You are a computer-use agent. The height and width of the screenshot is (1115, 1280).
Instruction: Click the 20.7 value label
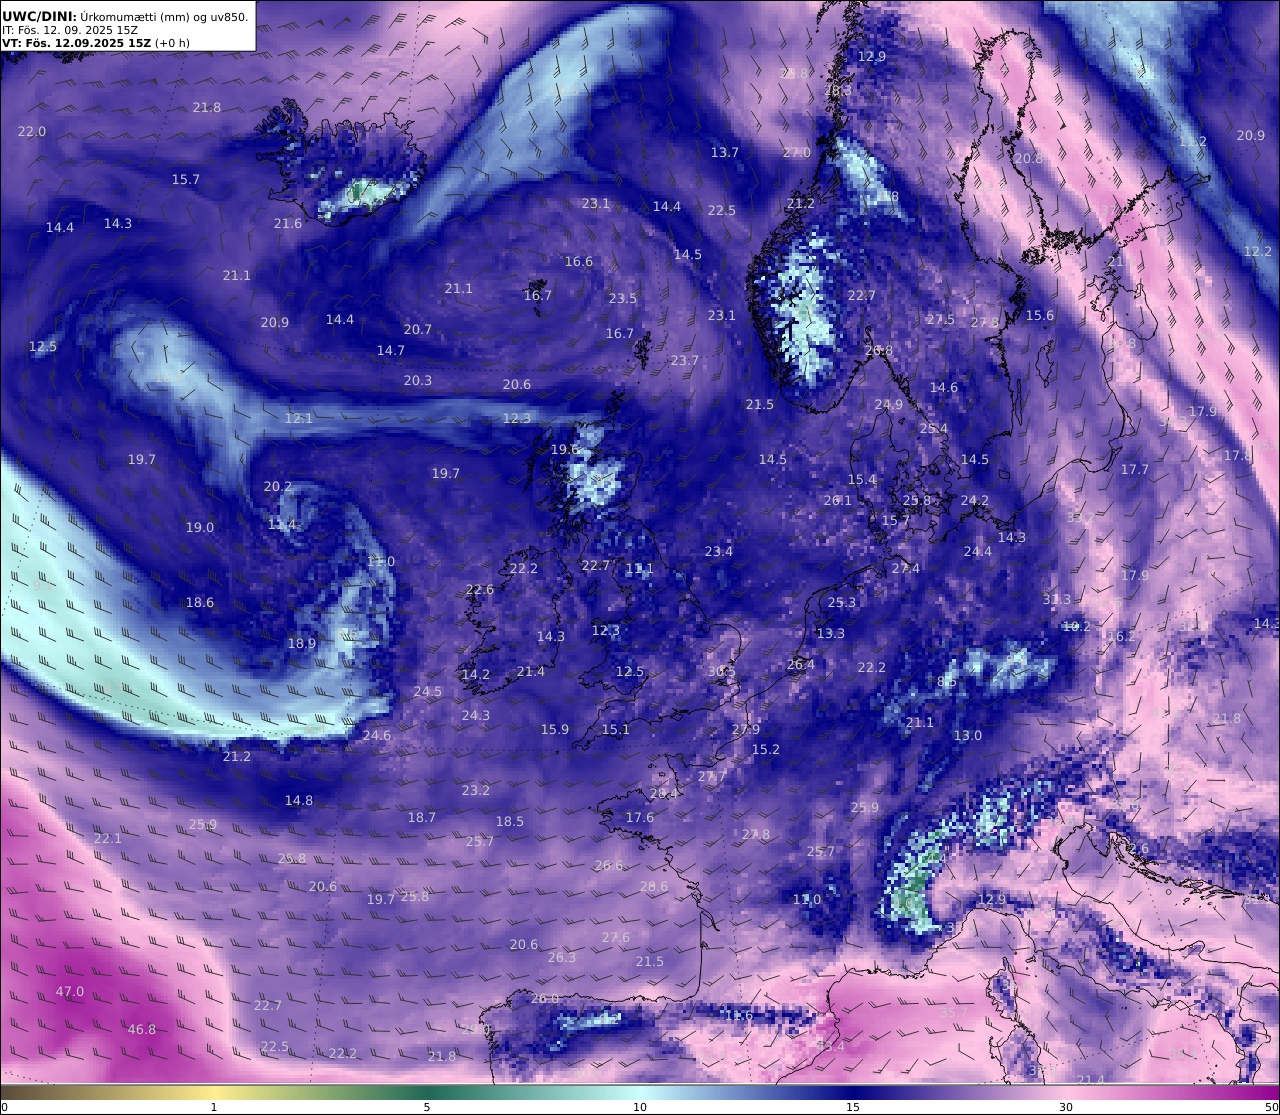[418, 330]
